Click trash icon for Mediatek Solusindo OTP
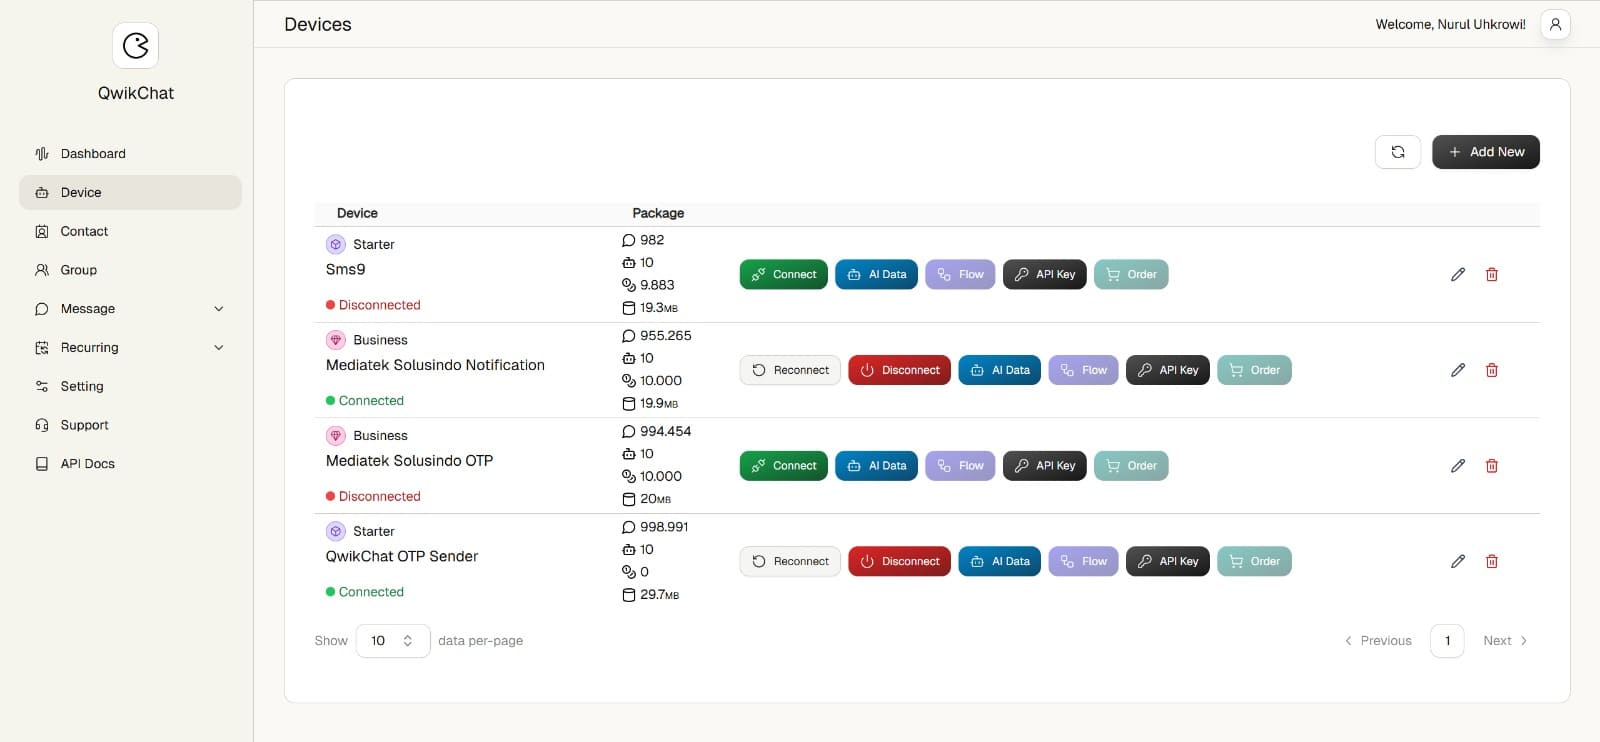Image resolution: width=1600 pixels, height=742 pixels. (1491, 466)
